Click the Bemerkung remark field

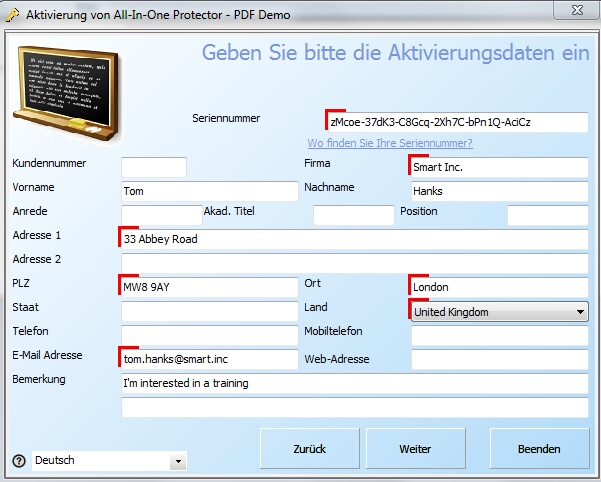click(x=353, y=383)
